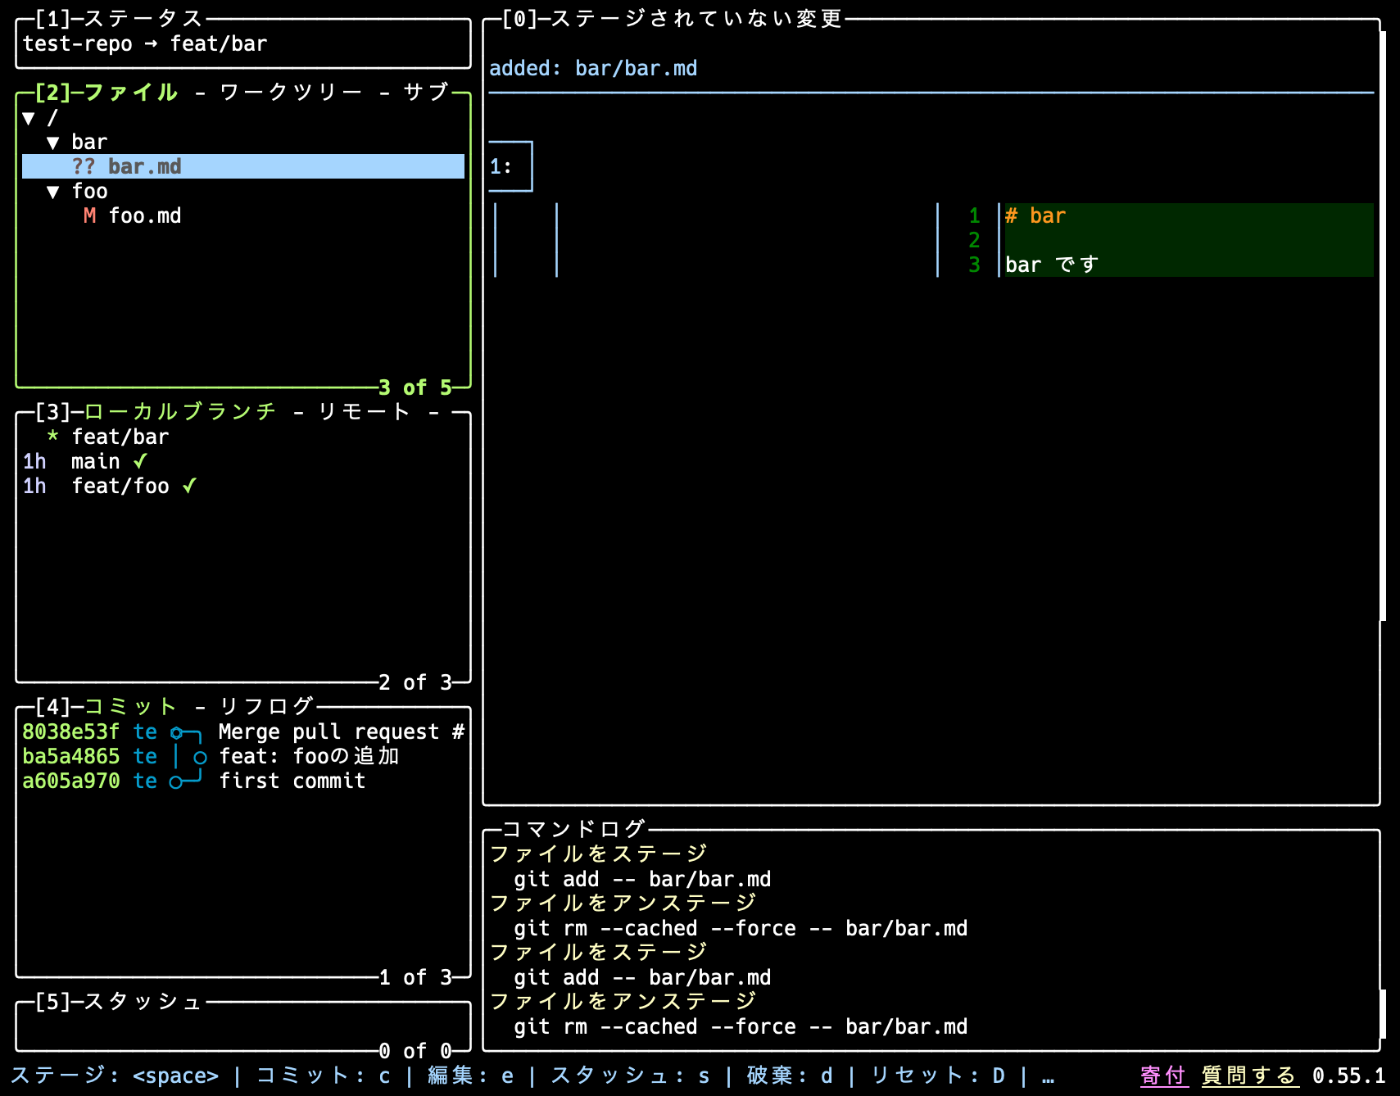Click the test-repo → feat/bar status line
The width and height of the screenshot is (1400, 1096).
pos(145,44)
